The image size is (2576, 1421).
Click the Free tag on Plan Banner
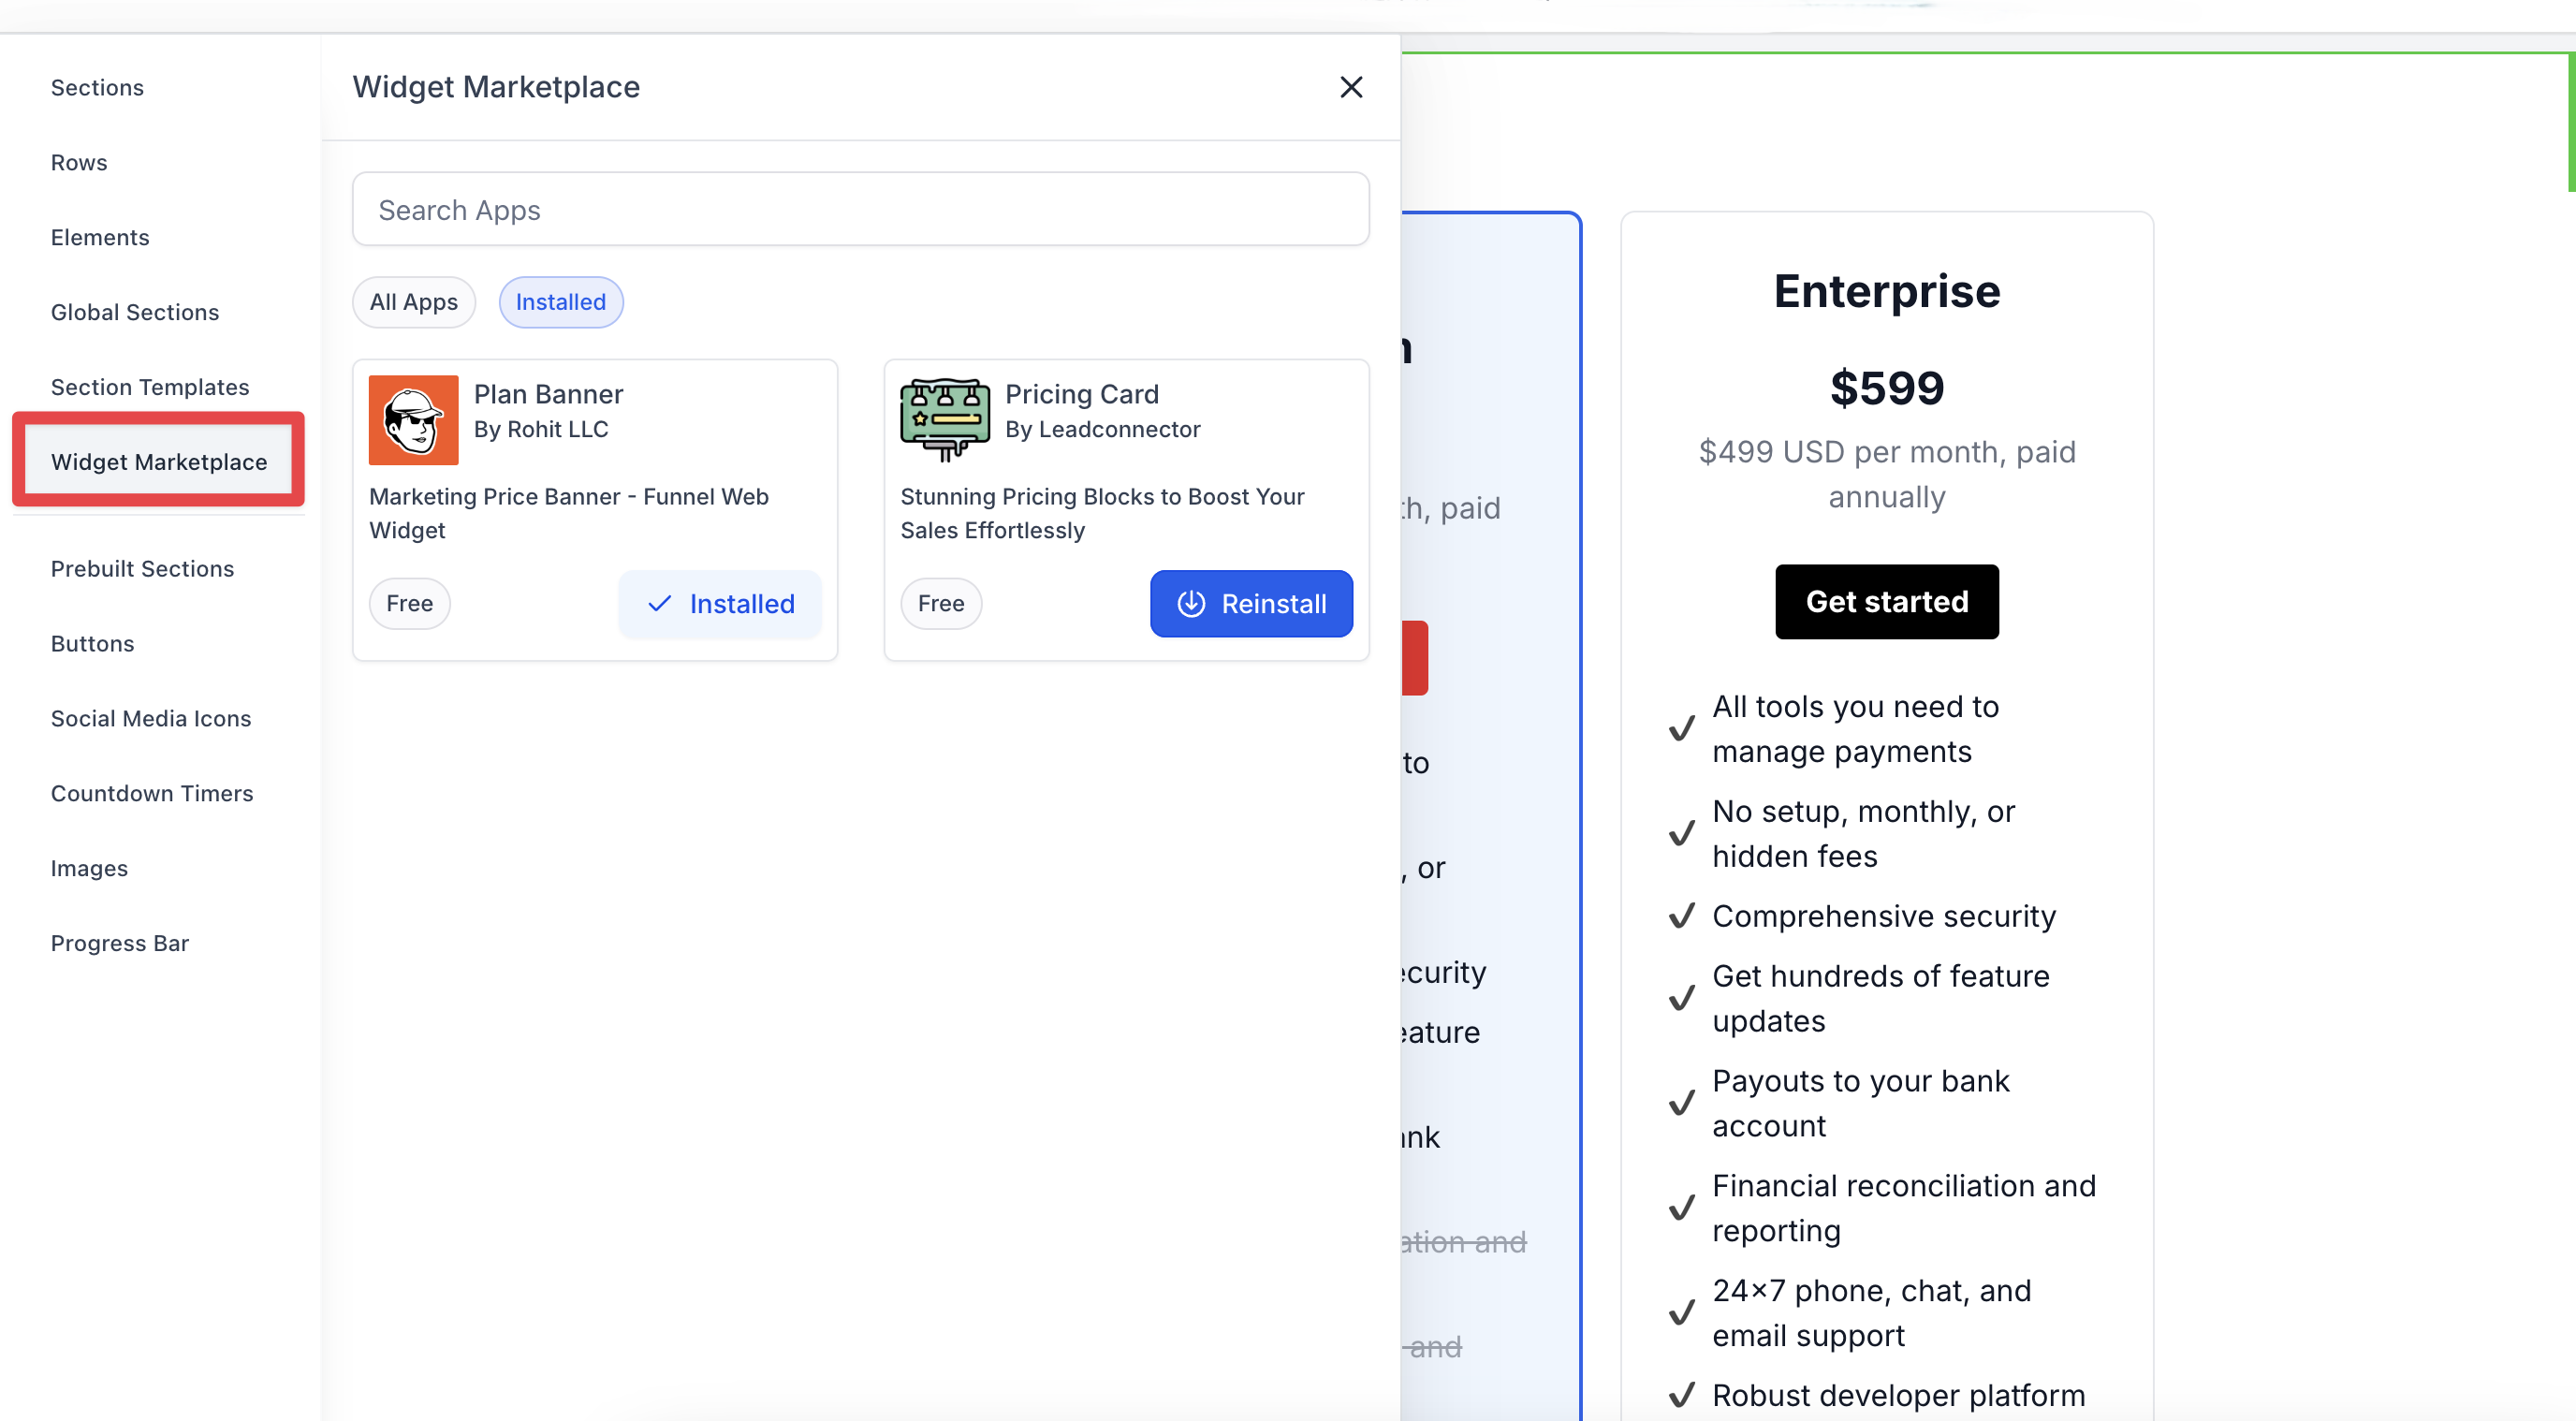tap(410, 604)
